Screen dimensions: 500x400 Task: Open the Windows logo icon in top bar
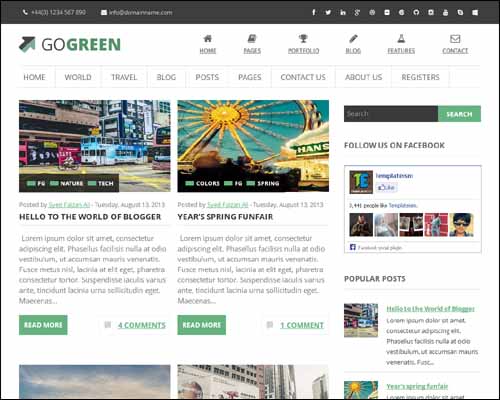click(x=475, y=12)
